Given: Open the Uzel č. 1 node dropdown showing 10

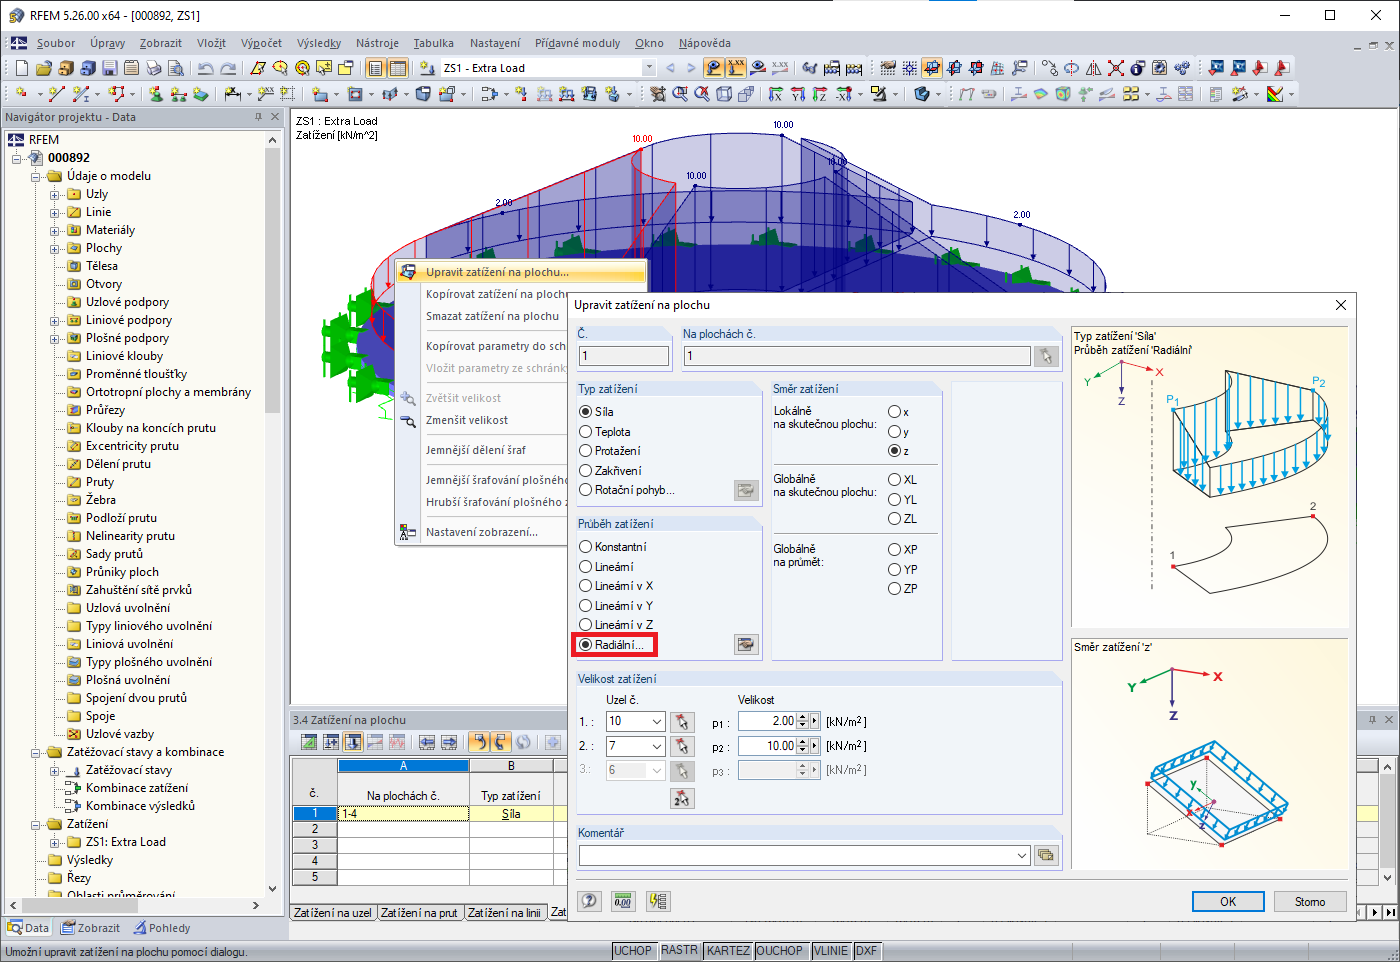Looking at the screenshot, I should (656, 722).
